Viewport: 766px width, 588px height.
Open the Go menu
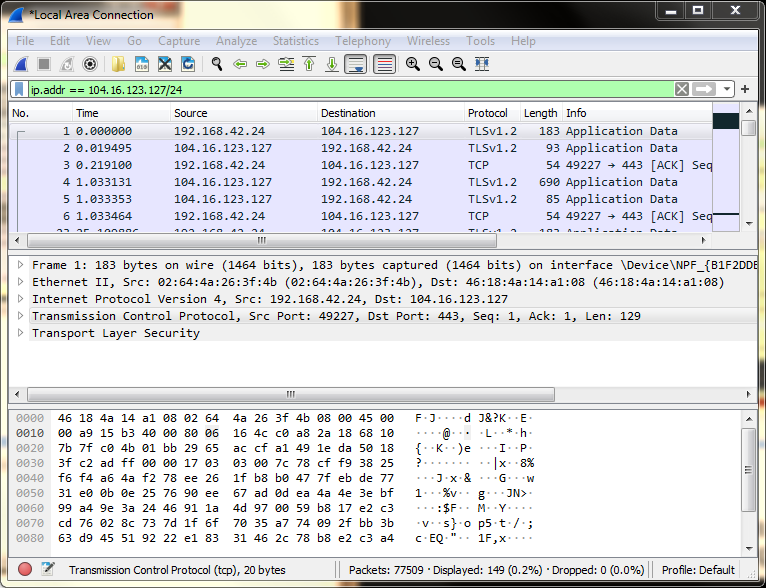click(x=134, y=41)
